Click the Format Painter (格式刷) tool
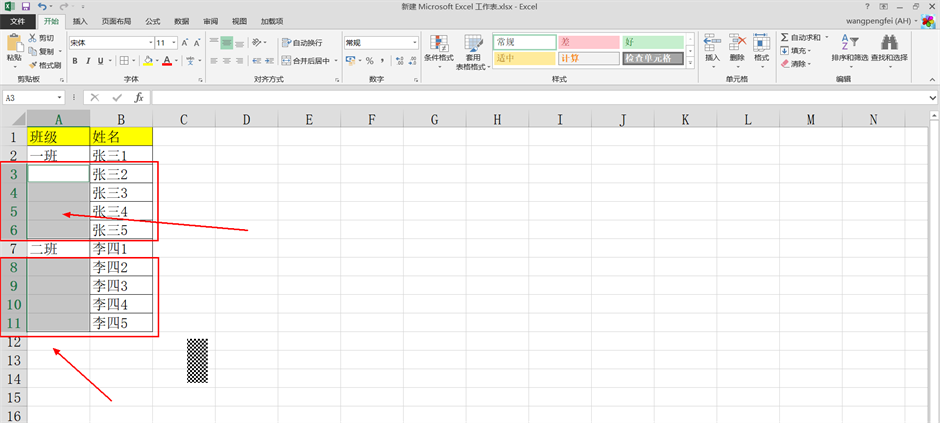 [45, 65]
